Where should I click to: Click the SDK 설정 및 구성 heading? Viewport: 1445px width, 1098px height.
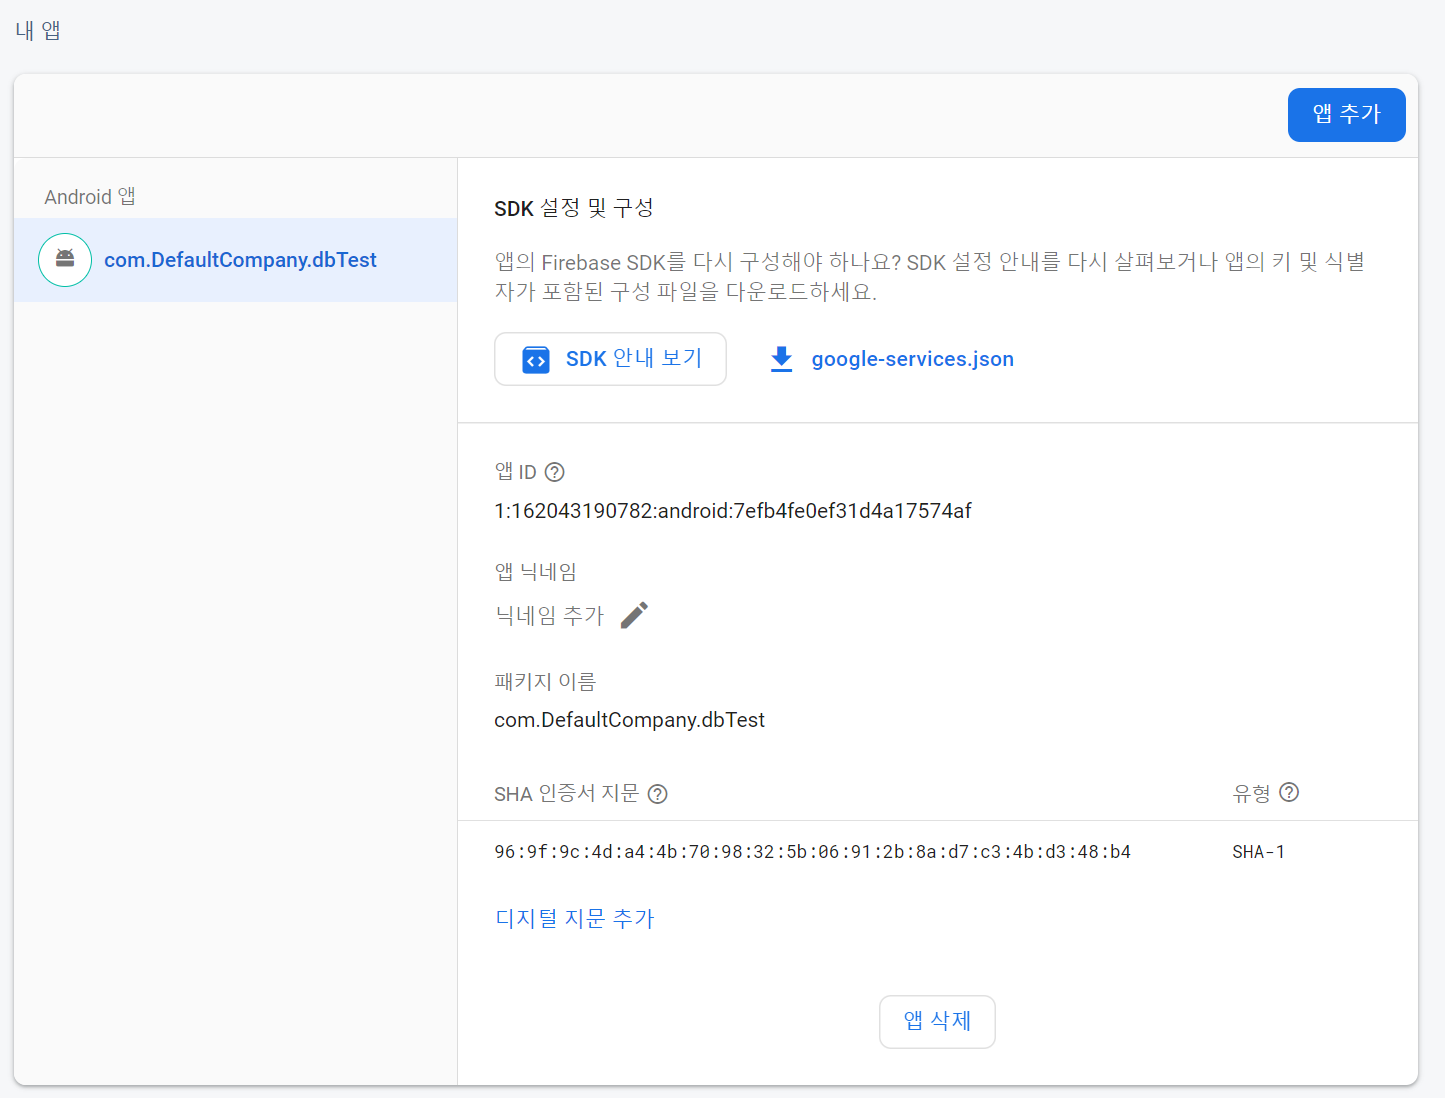(x=574, y=208)
